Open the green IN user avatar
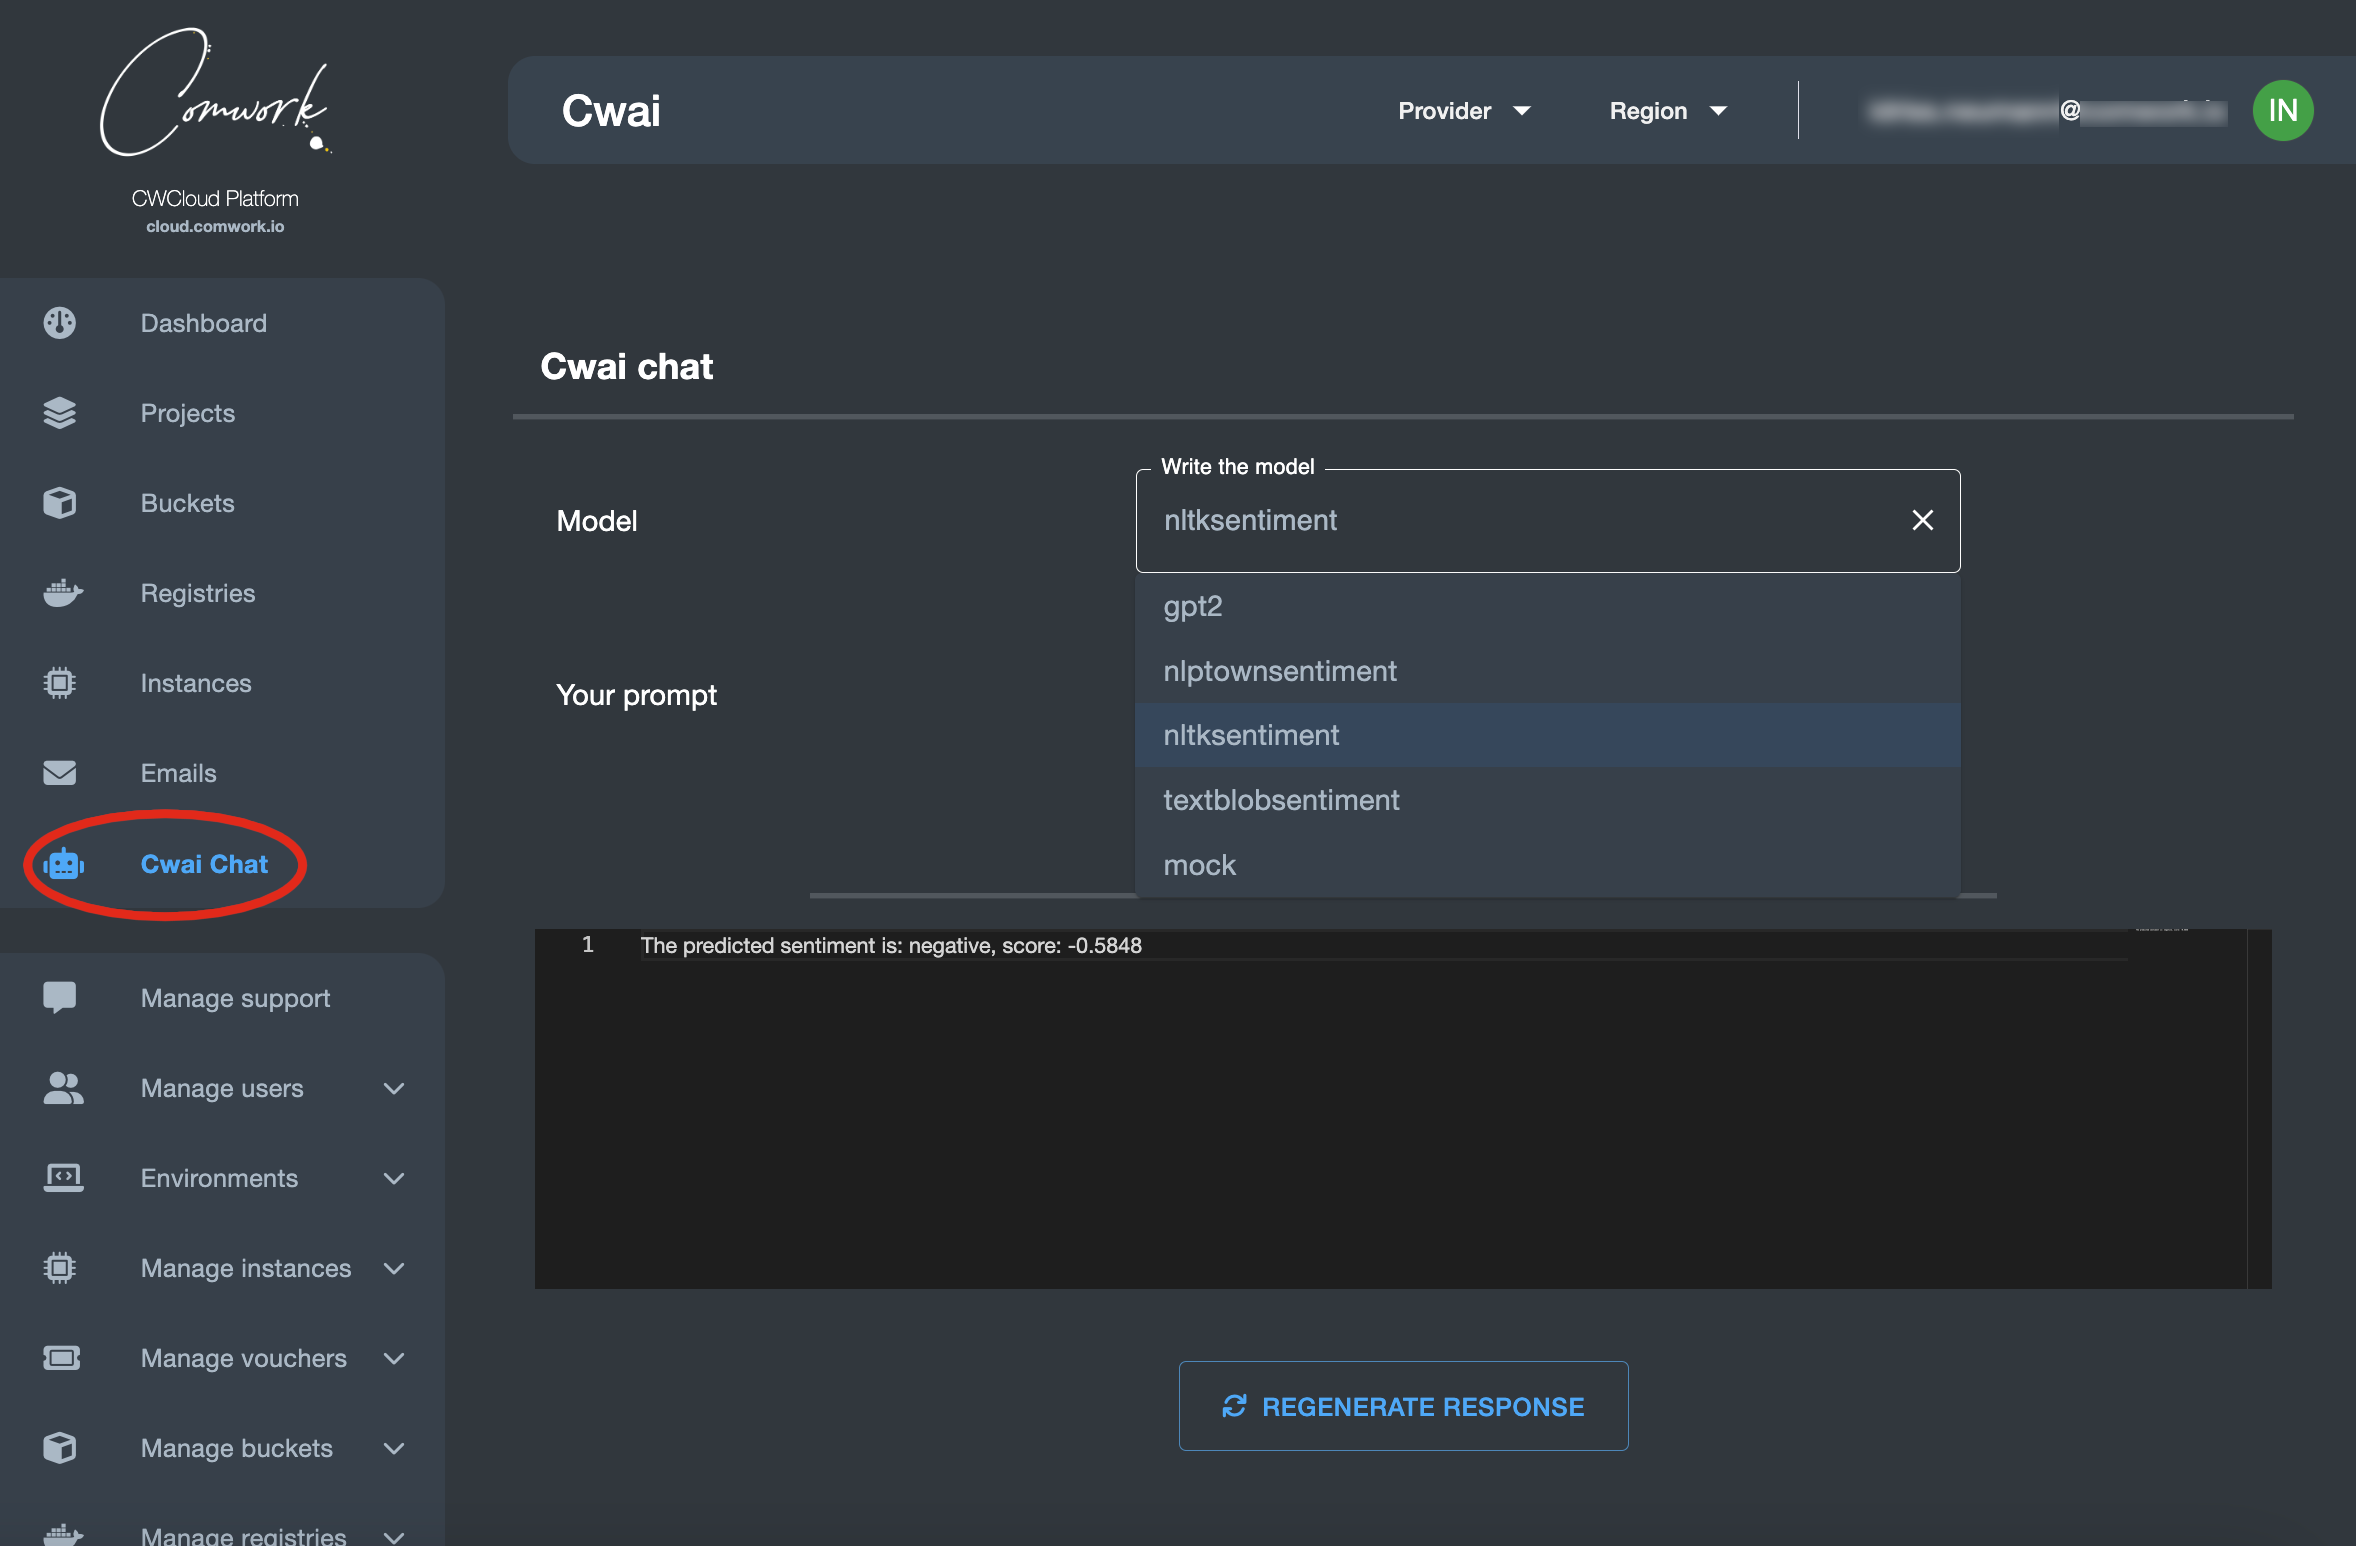The height and width of the screenshot is (1546, 2356). click(2283, 110)
